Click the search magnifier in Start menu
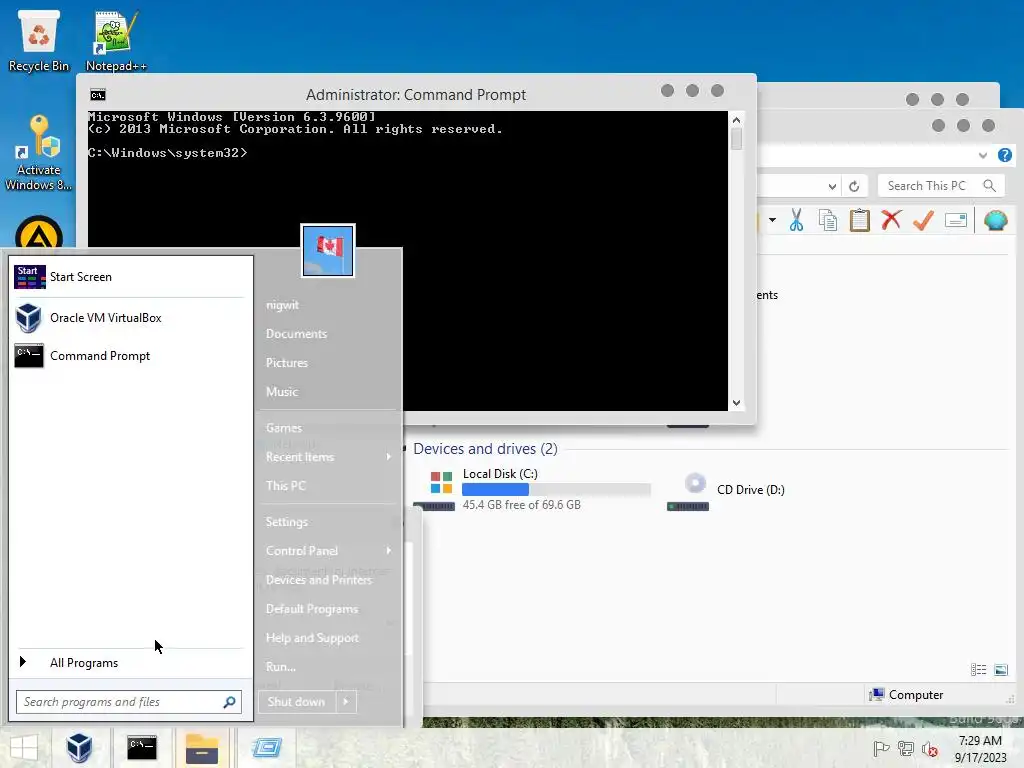The height and width of the screenshot is (768, 1024). coord(229,702)
